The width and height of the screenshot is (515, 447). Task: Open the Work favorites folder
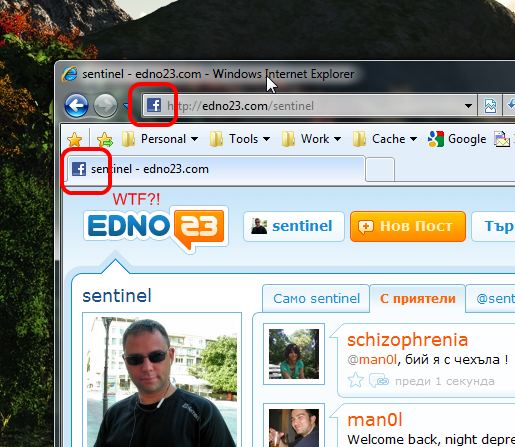(x=311, y=139)
